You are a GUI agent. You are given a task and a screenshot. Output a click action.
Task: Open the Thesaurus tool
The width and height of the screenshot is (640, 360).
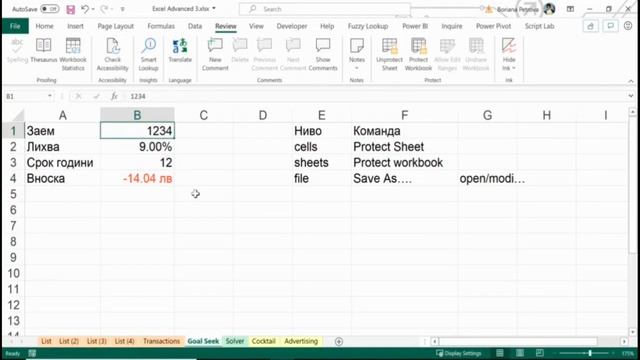[x=44, y=51]
